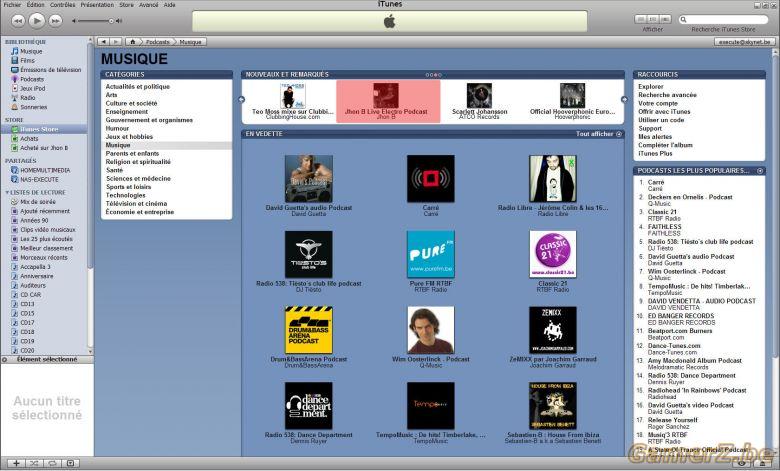
Task: Skip to the next track button
Action: (55, 21)
